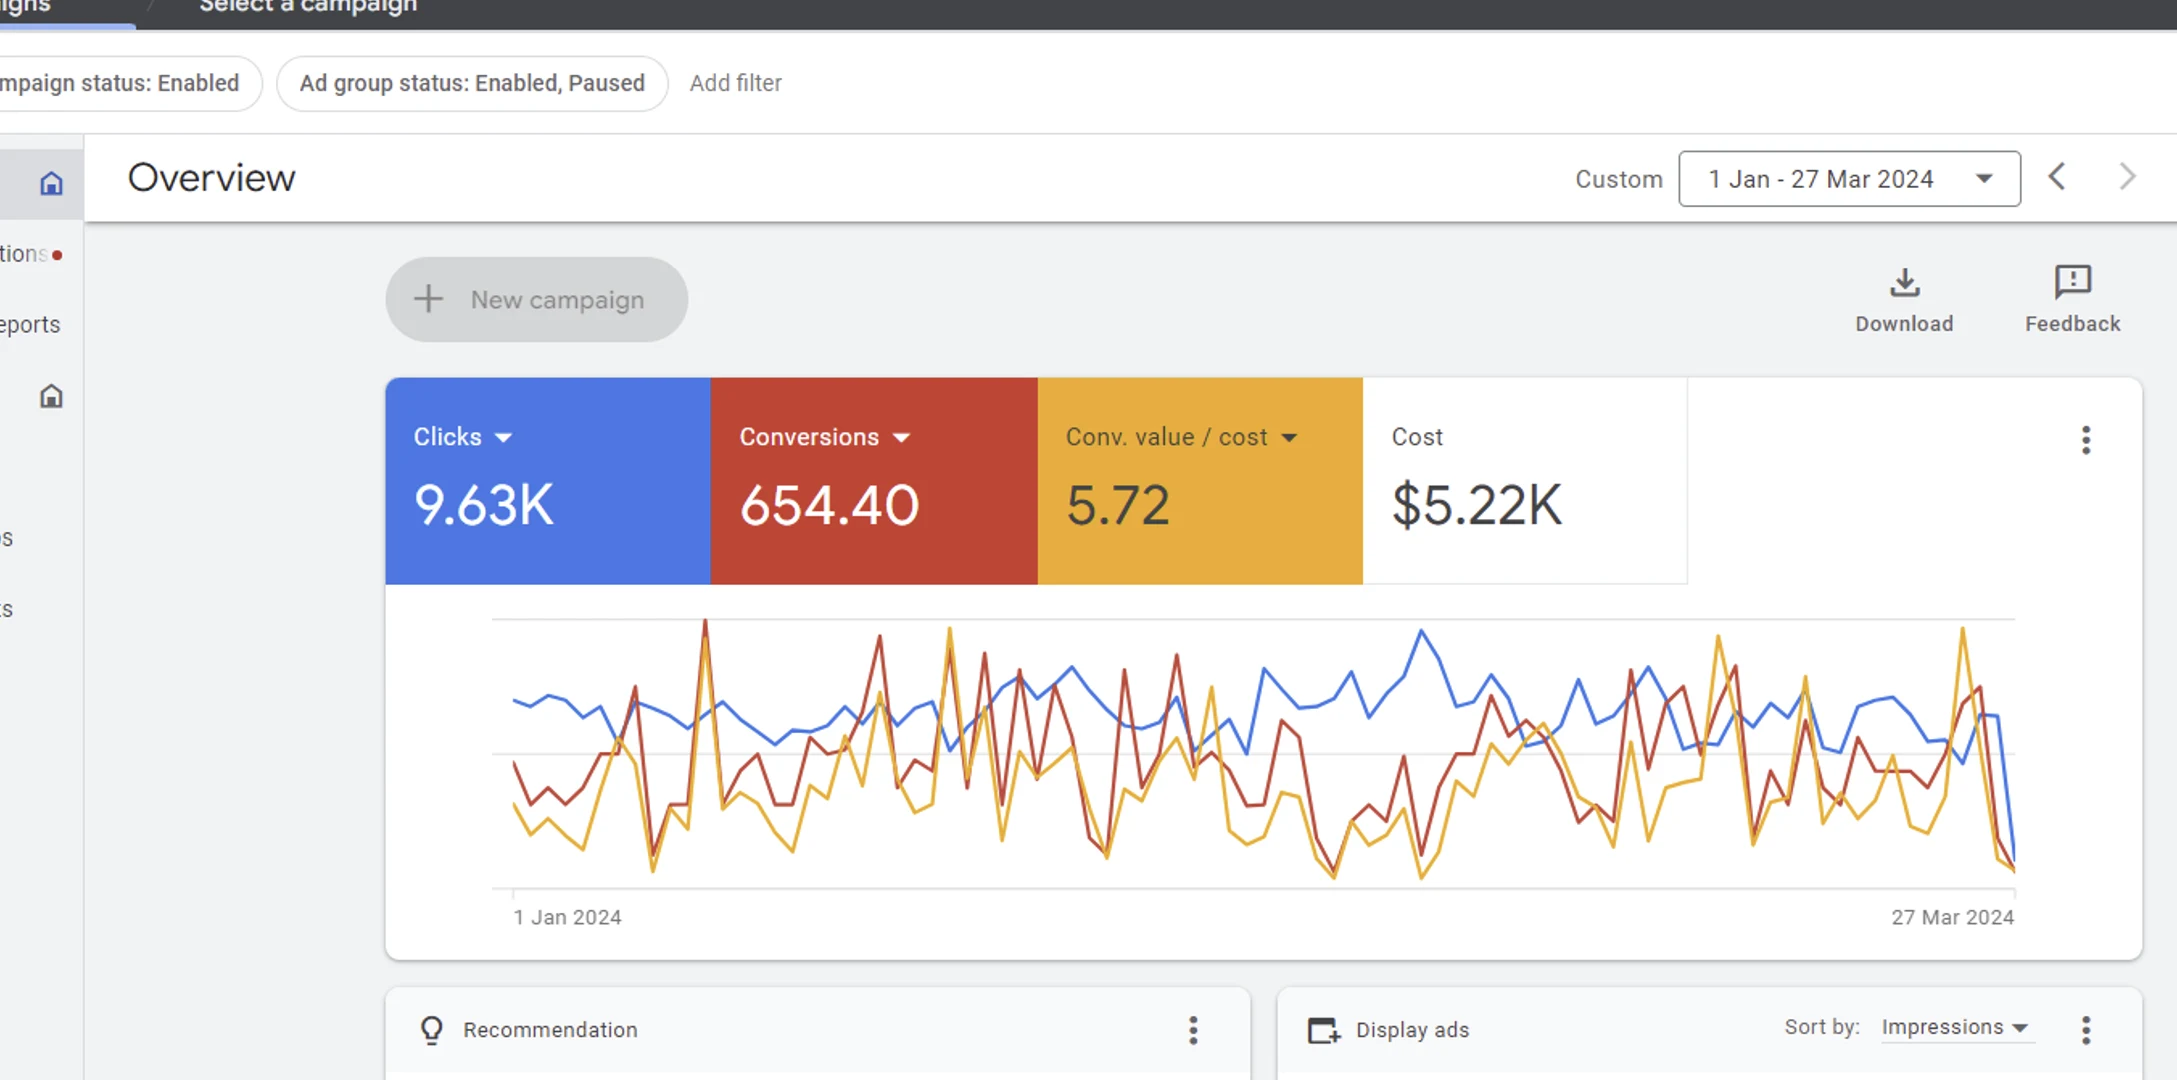Open scorecard chart three-dot menu
This screenshot has height=1080, width=2177.
2085,440
